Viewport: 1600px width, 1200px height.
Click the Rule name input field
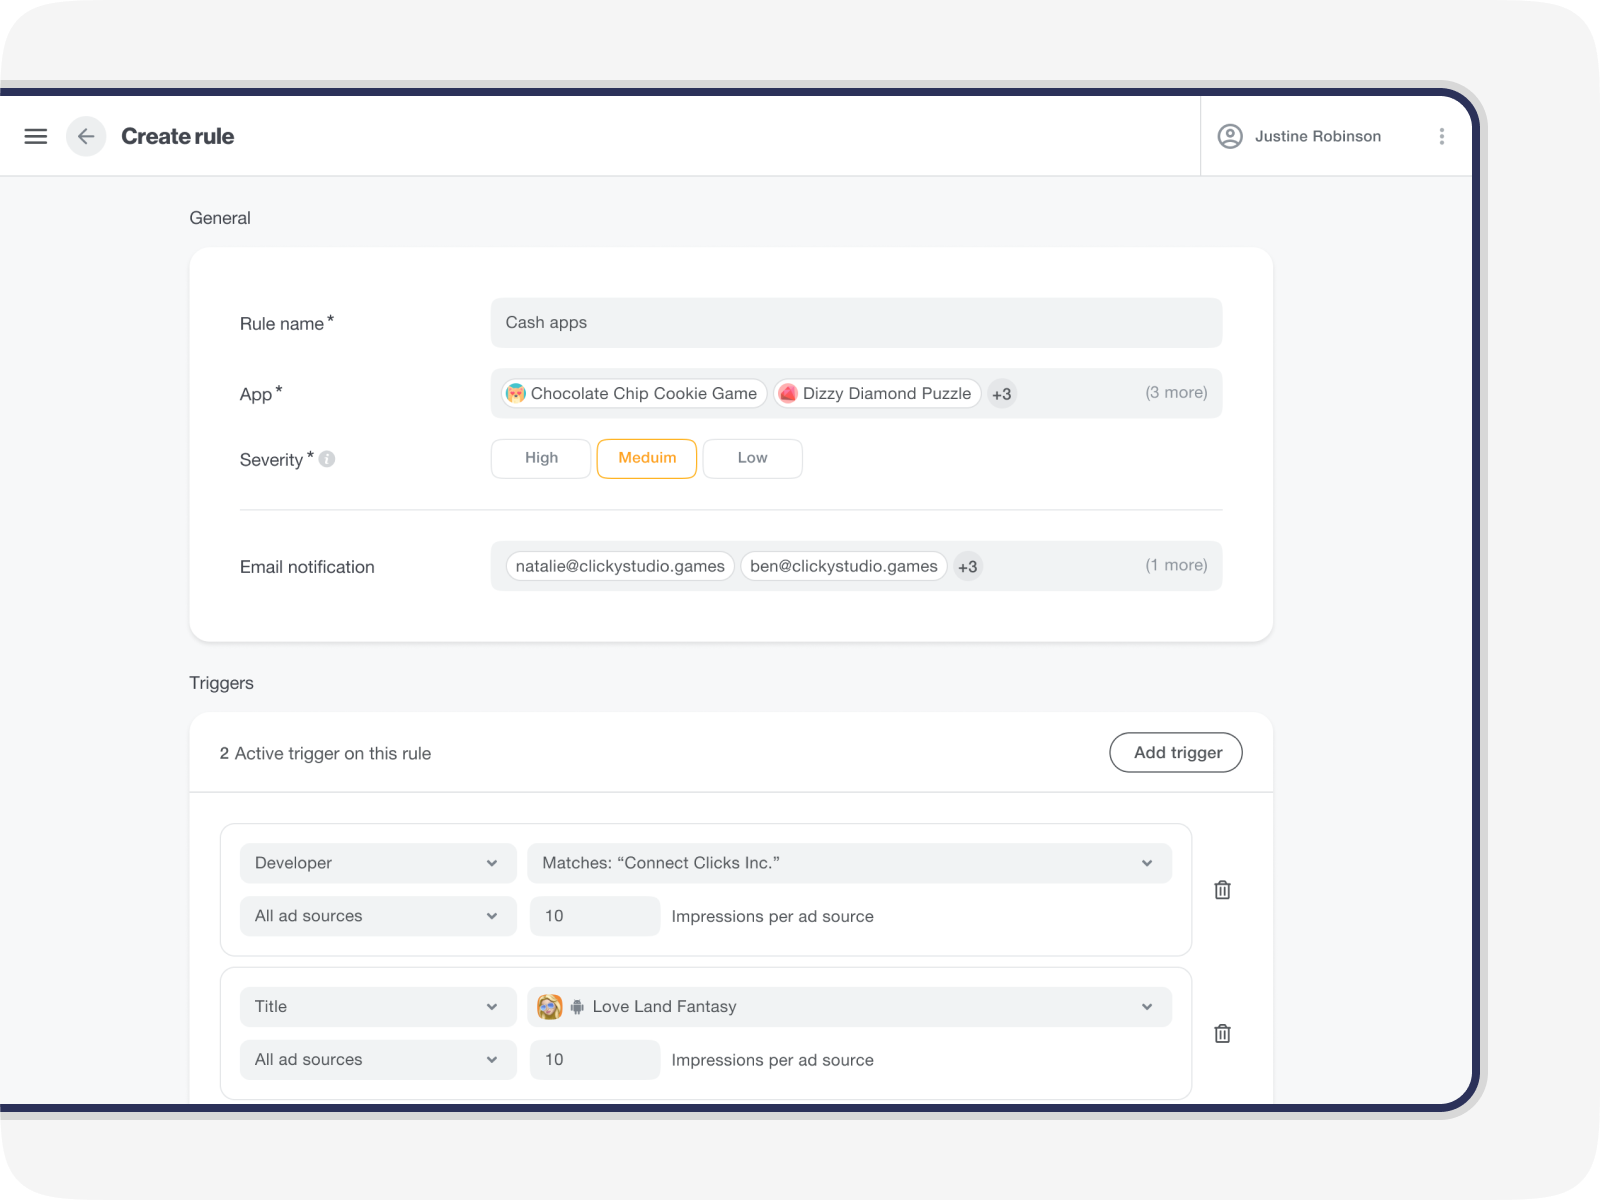pyautogui.click(x=856, y=323)
